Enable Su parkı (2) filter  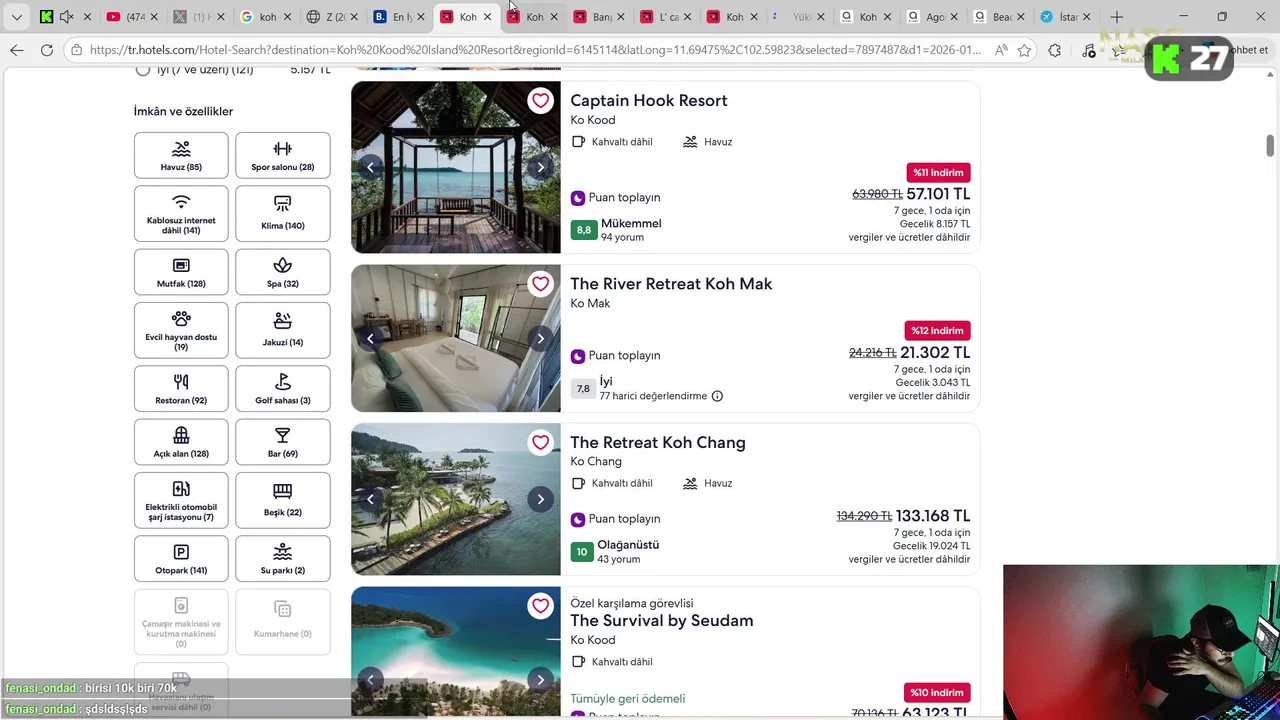pyautogui.click(x=283, y=559)
